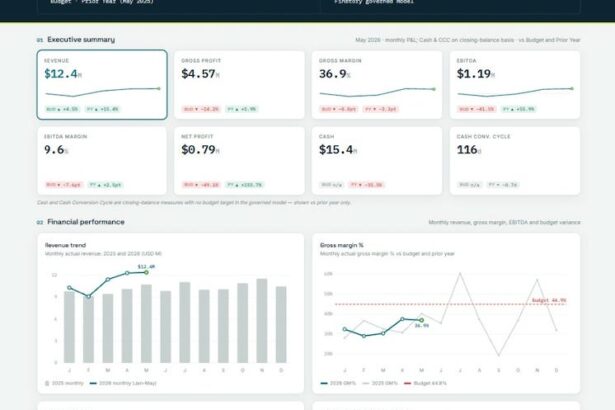Screen dimensions: 615x410
Task: Click the Gross Margin card sparkline
Action: coord(377,92)
